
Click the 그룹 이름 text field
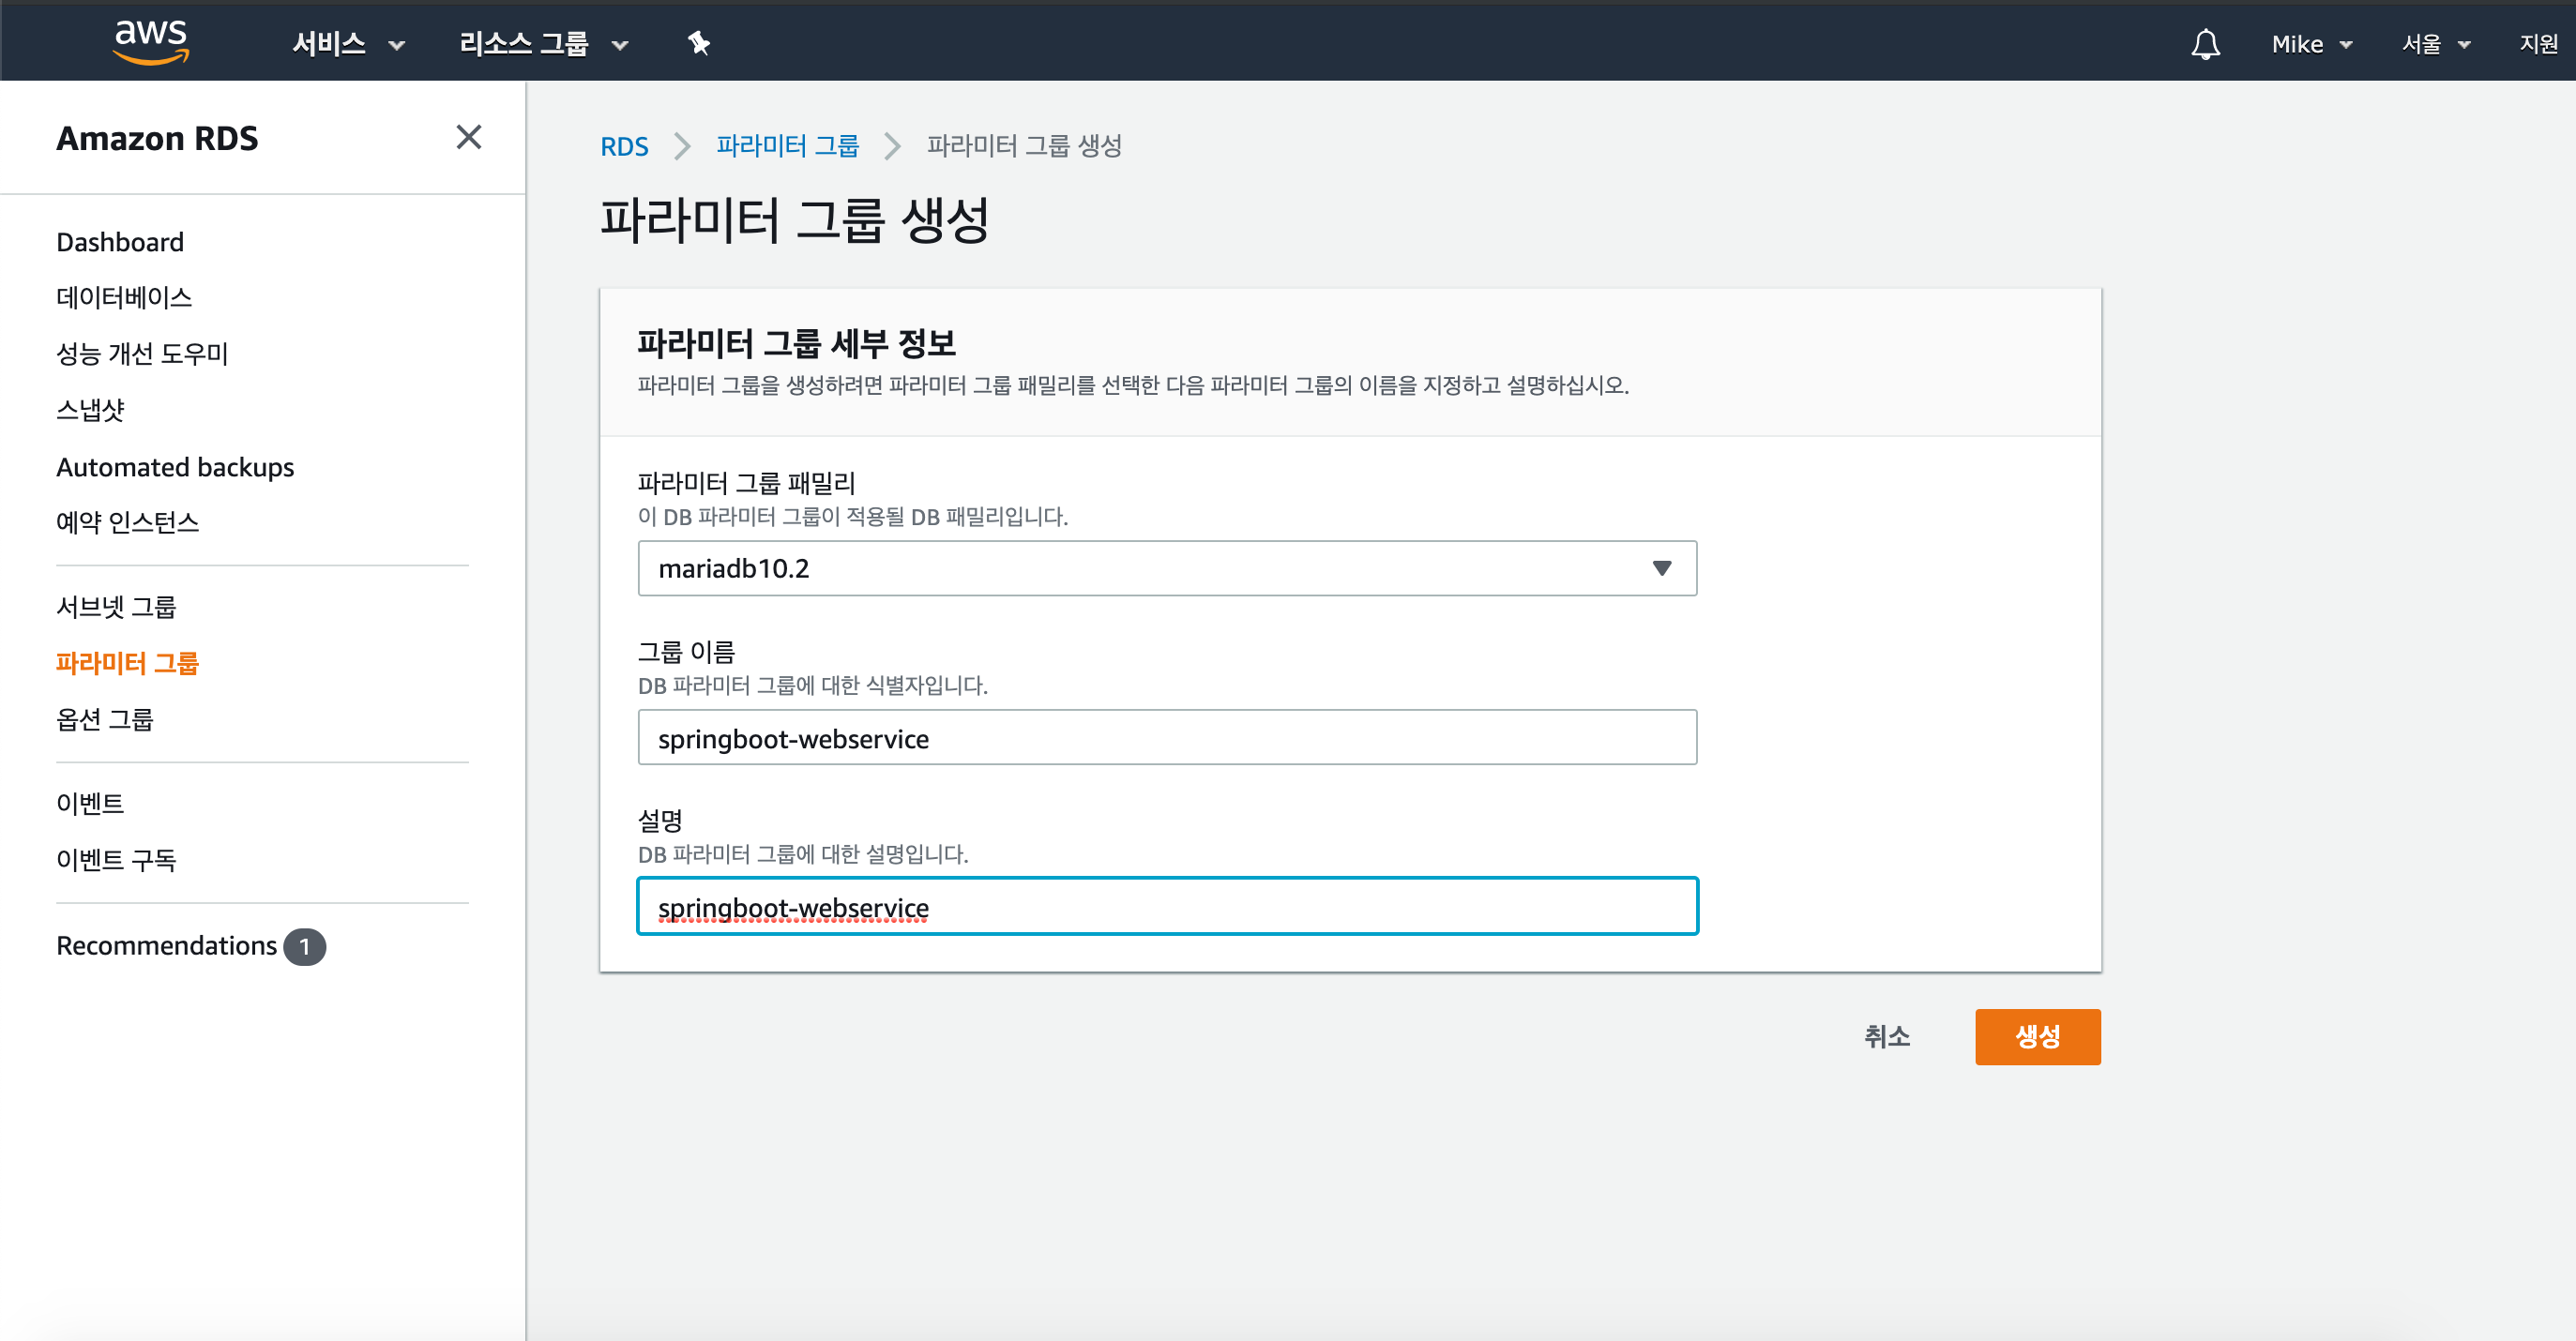tap(1166, 738)
